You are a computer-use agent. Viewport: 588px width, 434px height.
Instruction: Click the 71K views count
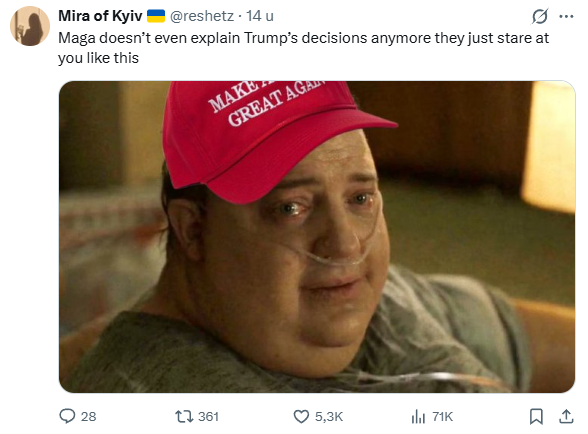pyautogui.click(x=442, y=416)
